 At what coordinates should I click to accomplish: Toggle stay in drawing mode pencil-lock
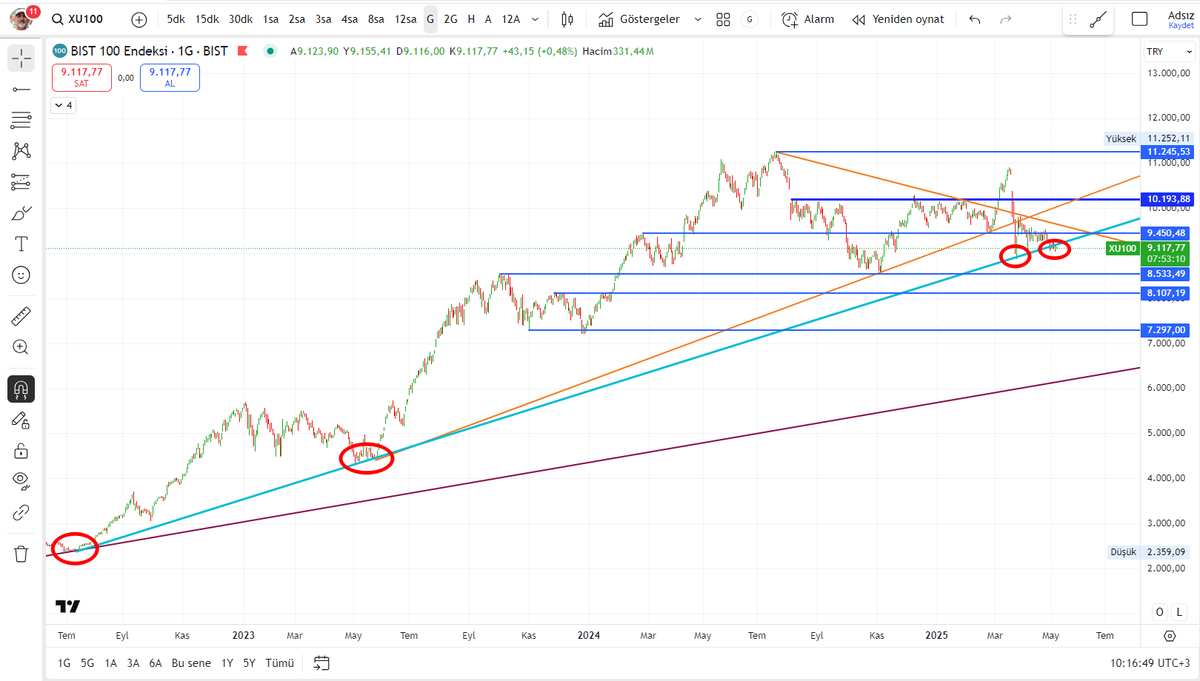click(x=21, y=420)
